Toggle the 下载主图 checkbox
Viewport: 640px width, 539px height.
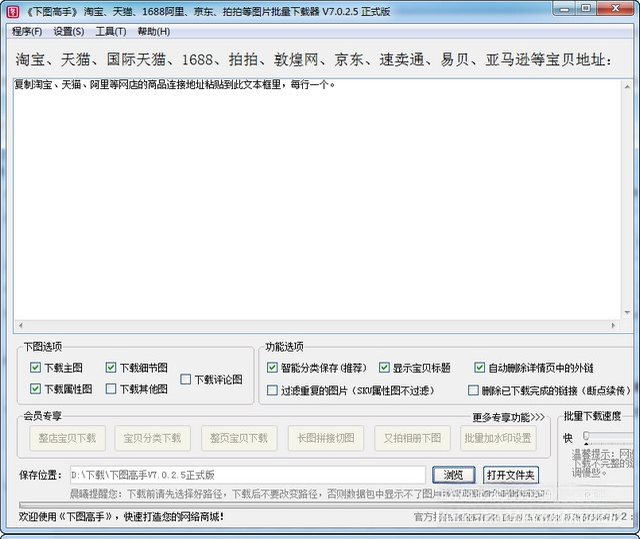(36, 368)
